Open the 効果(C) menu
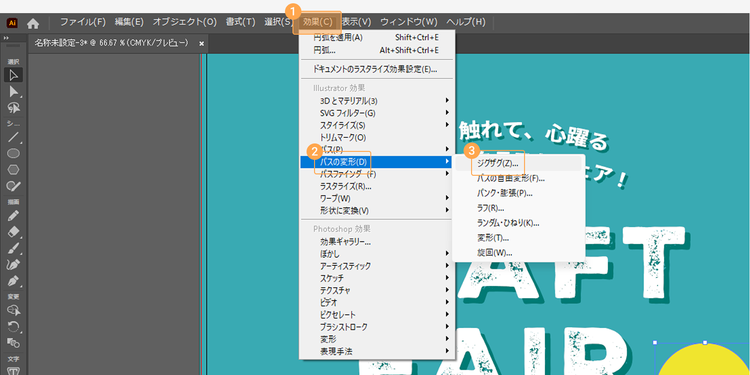This screenshot has height=375, width=750. coord(318,22)
